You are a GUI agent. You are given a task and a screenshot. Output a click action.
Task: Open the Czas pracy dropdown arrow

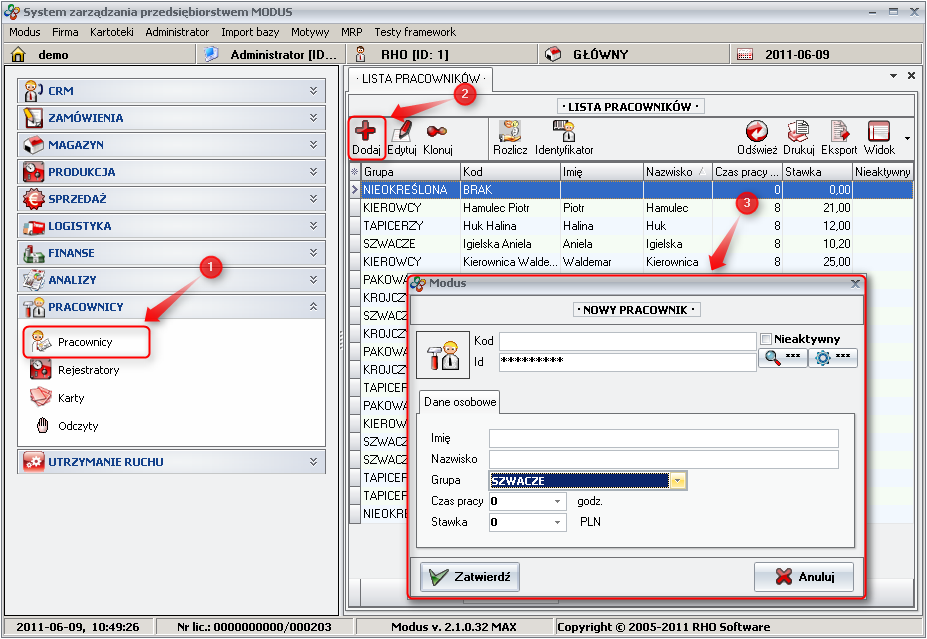coord(556,501)
